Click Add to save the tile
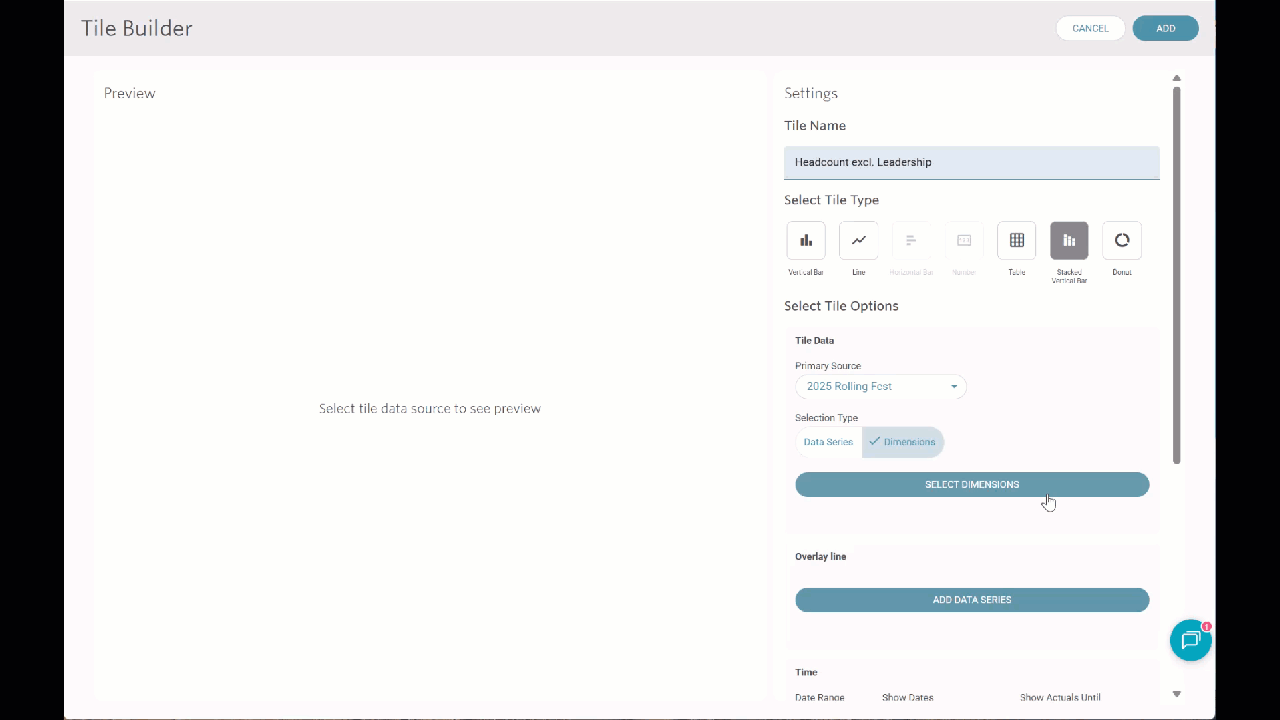The height and width of the screenshot is (720, 1280). (1165, 28)
